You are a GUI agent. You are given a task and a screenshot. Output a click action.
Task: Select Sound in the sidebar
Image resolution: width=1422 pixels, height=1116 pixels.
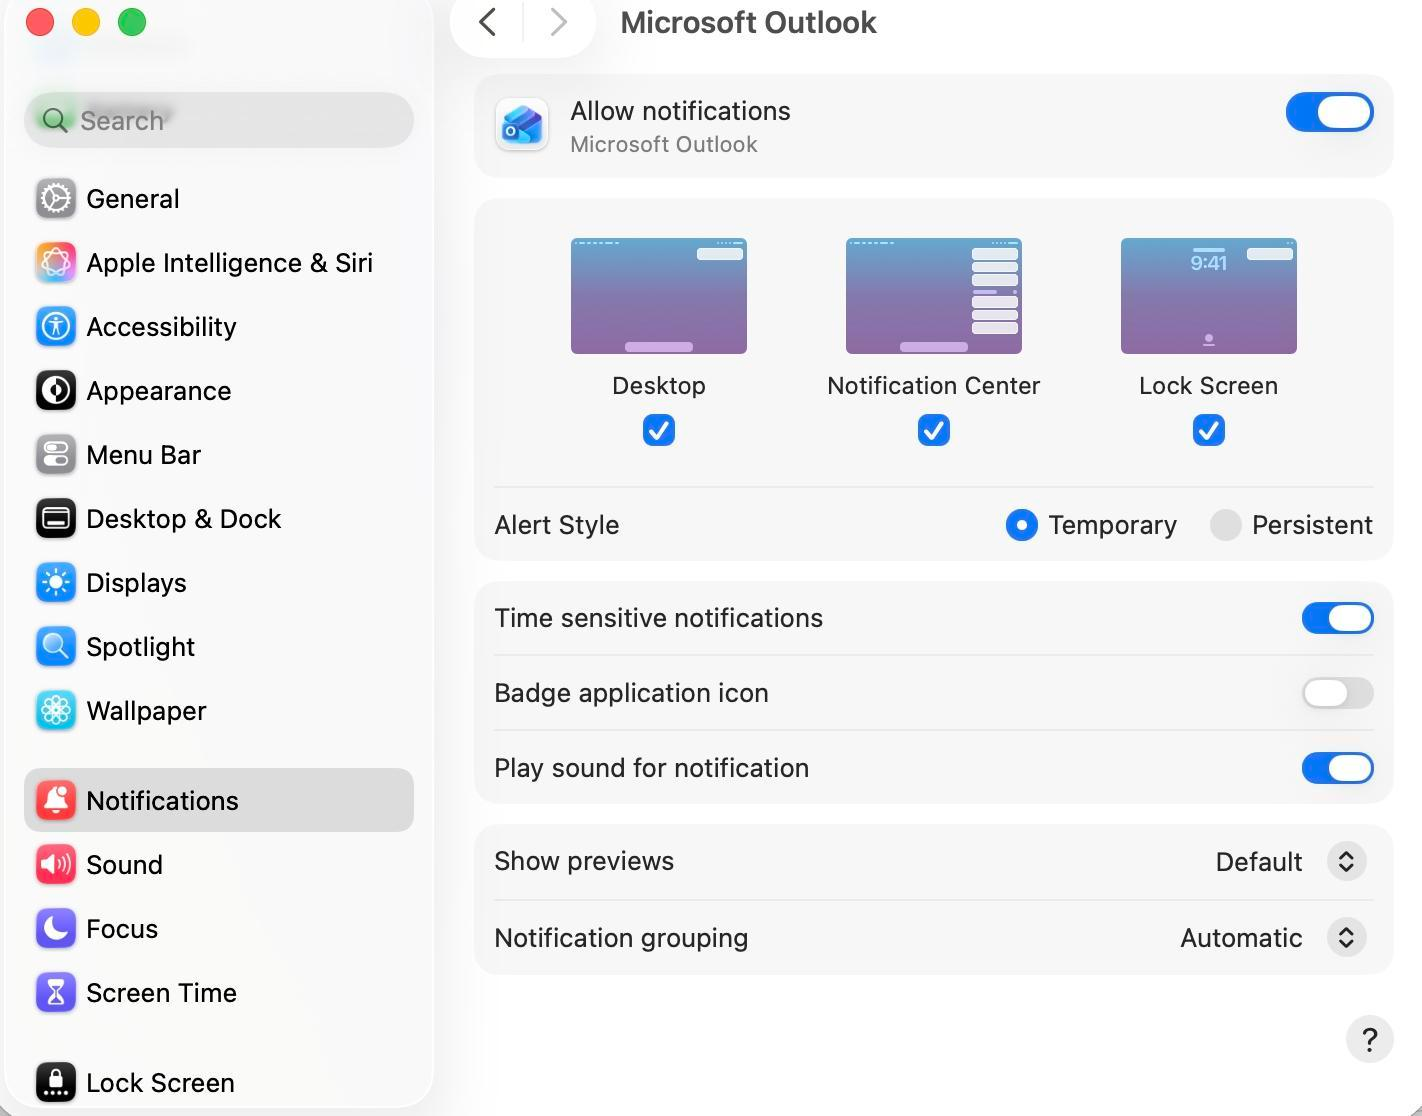219,865
